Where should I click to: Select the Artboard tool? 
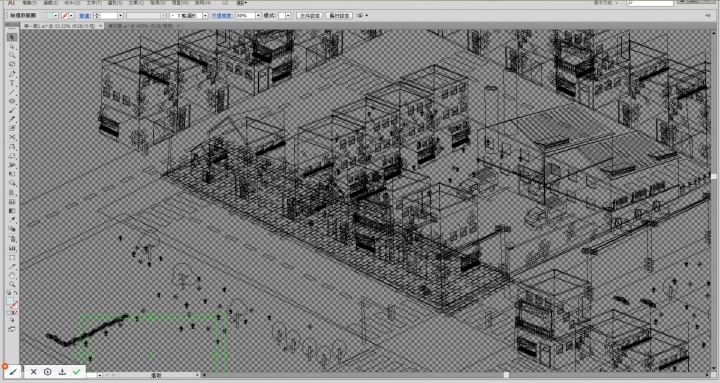[12, 257]
